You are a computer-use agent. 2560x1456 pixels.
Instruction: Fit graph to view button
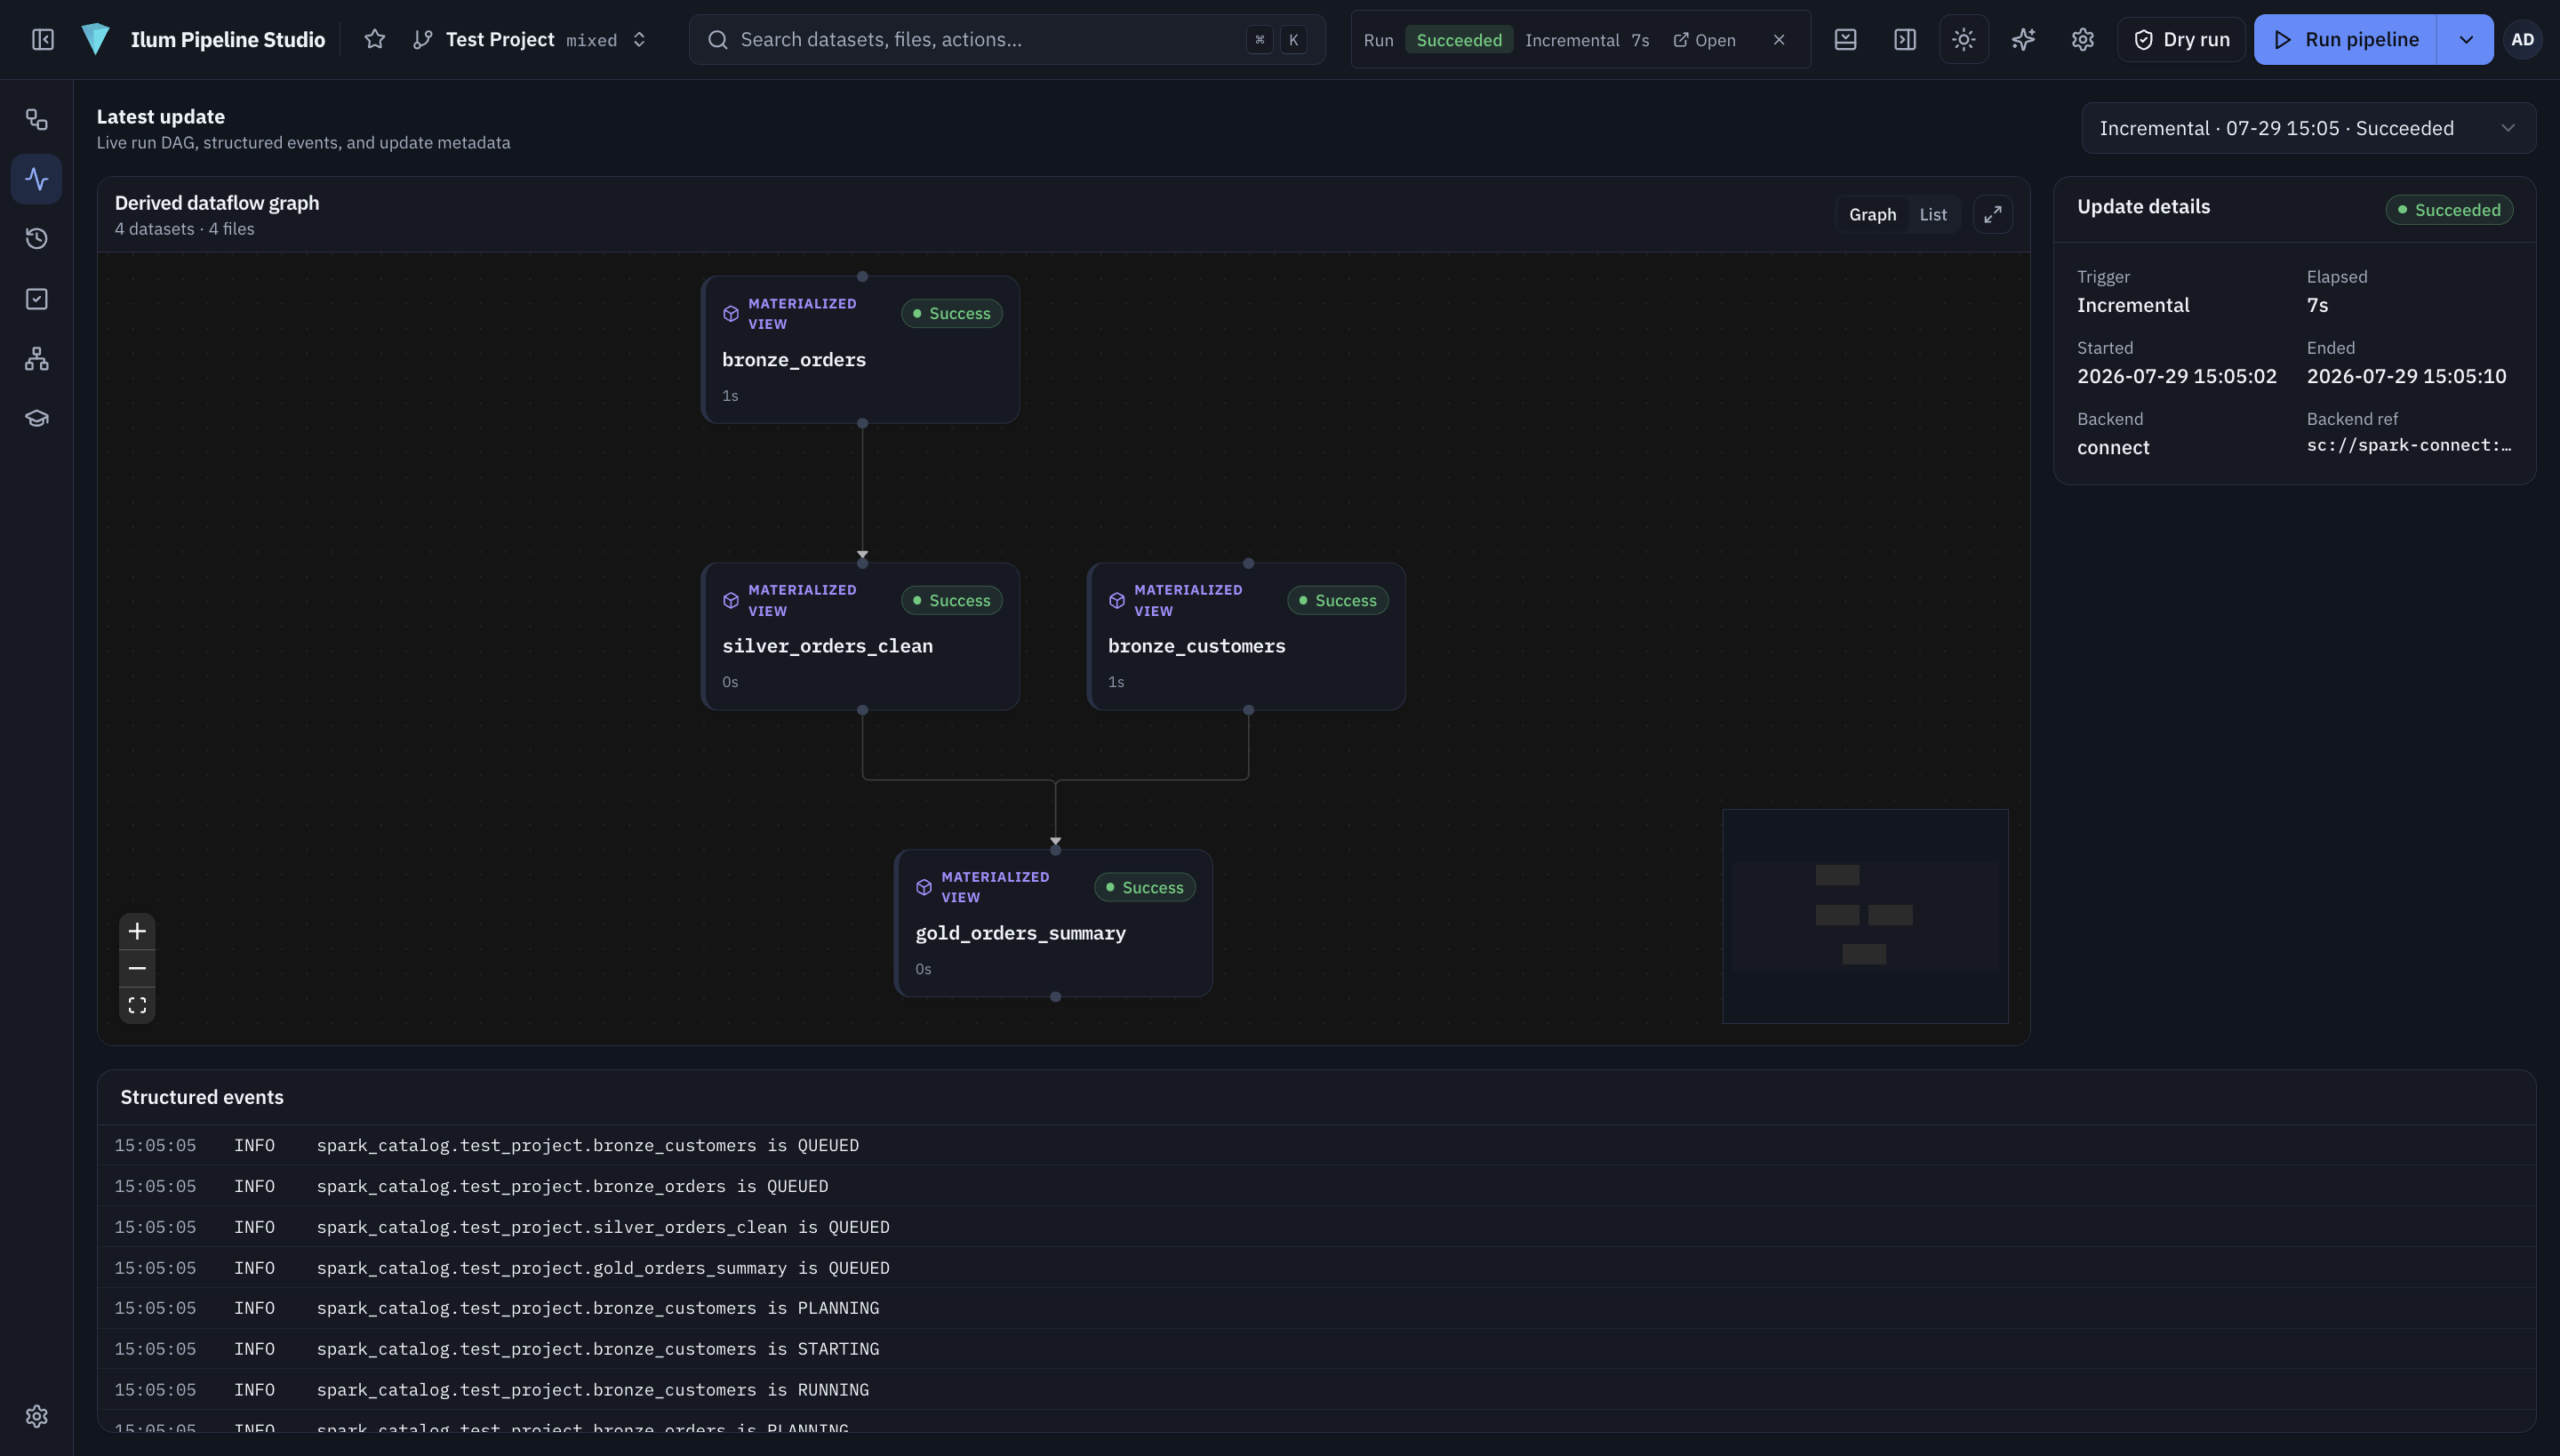click(137, 1005)
